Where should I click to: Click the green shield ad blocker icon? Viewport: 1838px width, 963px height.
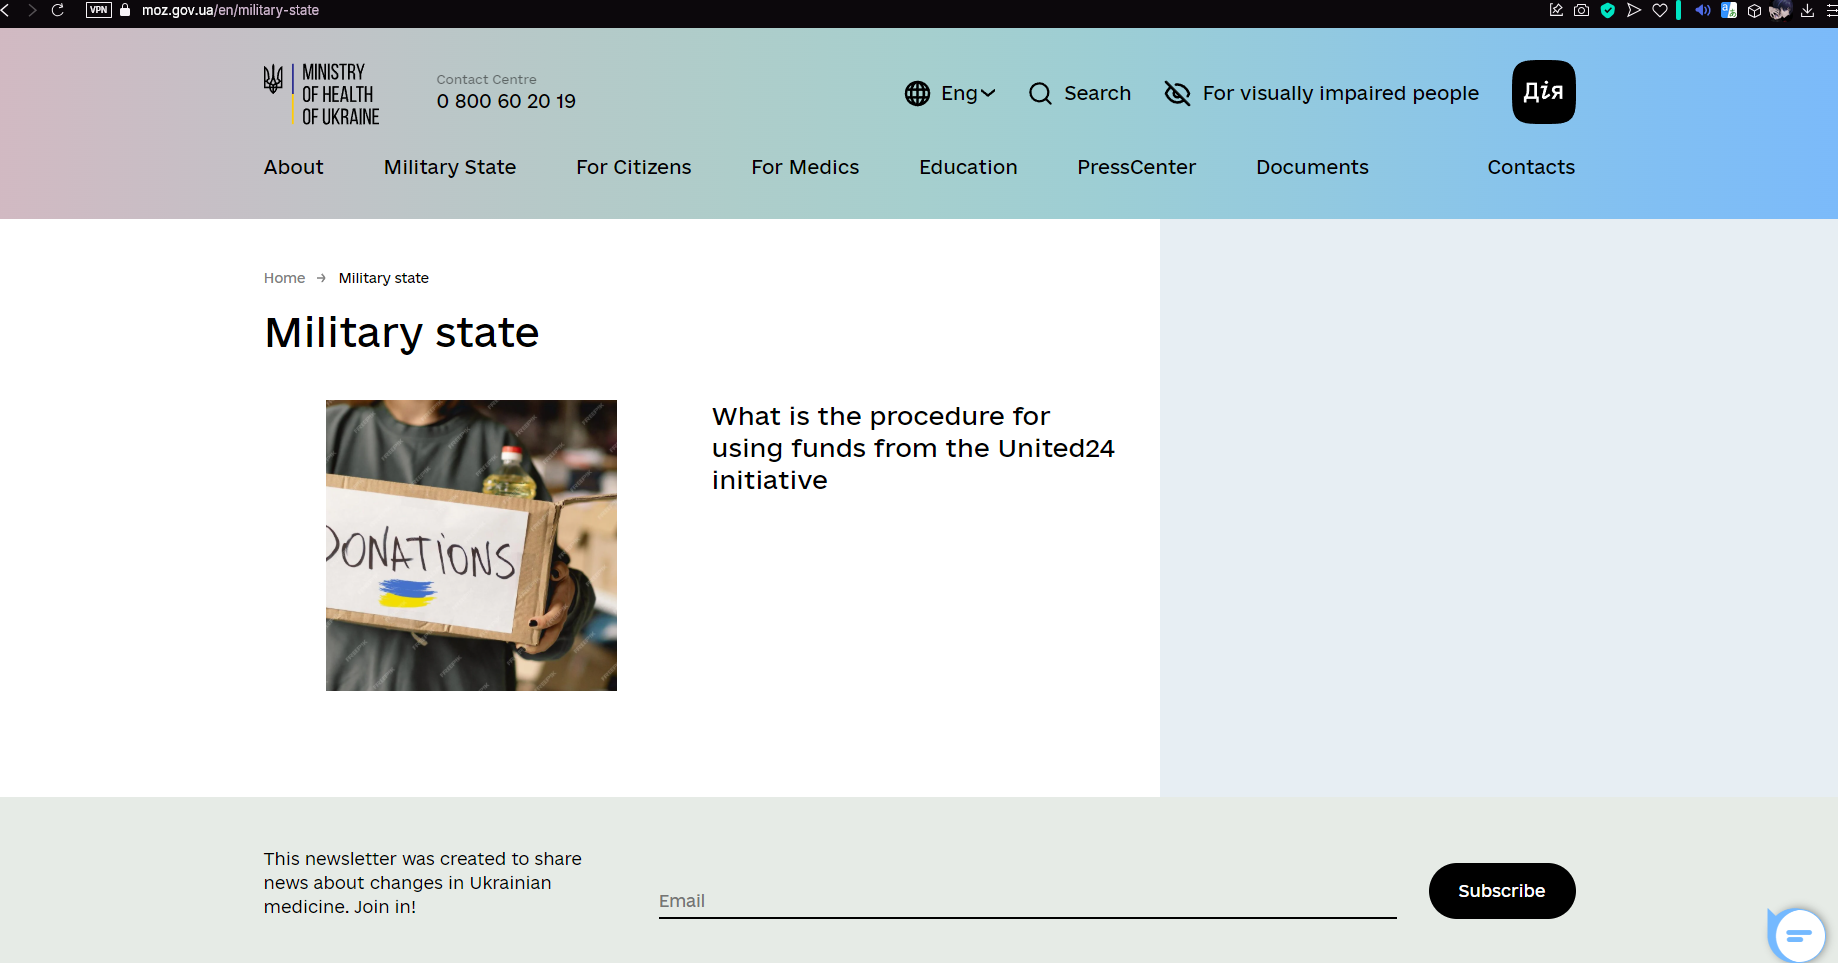pos(1608,10)
